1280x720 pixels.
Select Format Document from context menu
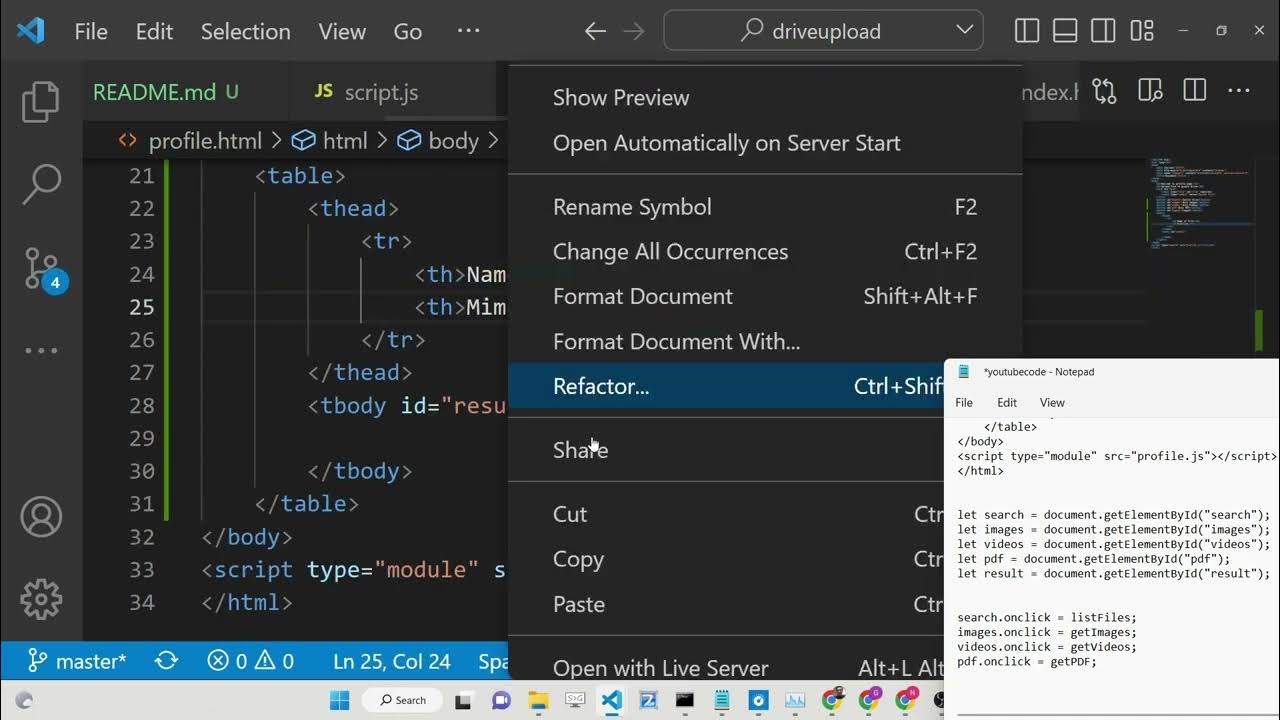pyautogui.click(x=642, y=297)
